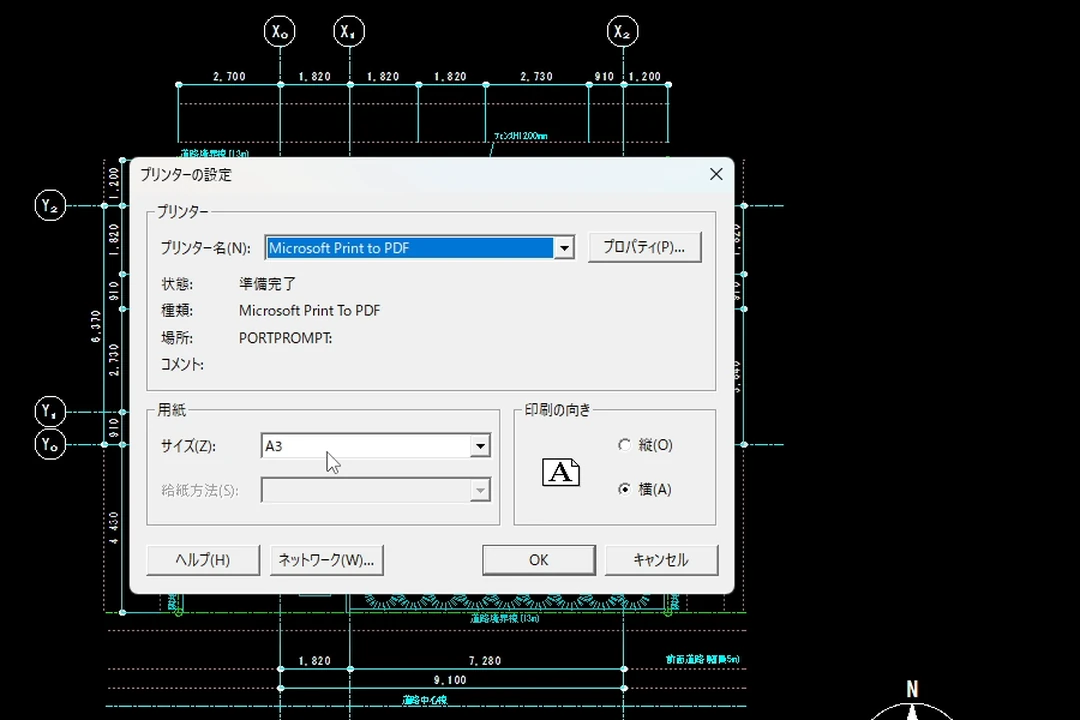Click the Y0 grid marker in drawing
The image size is (1080, 720).
[50, 444]
